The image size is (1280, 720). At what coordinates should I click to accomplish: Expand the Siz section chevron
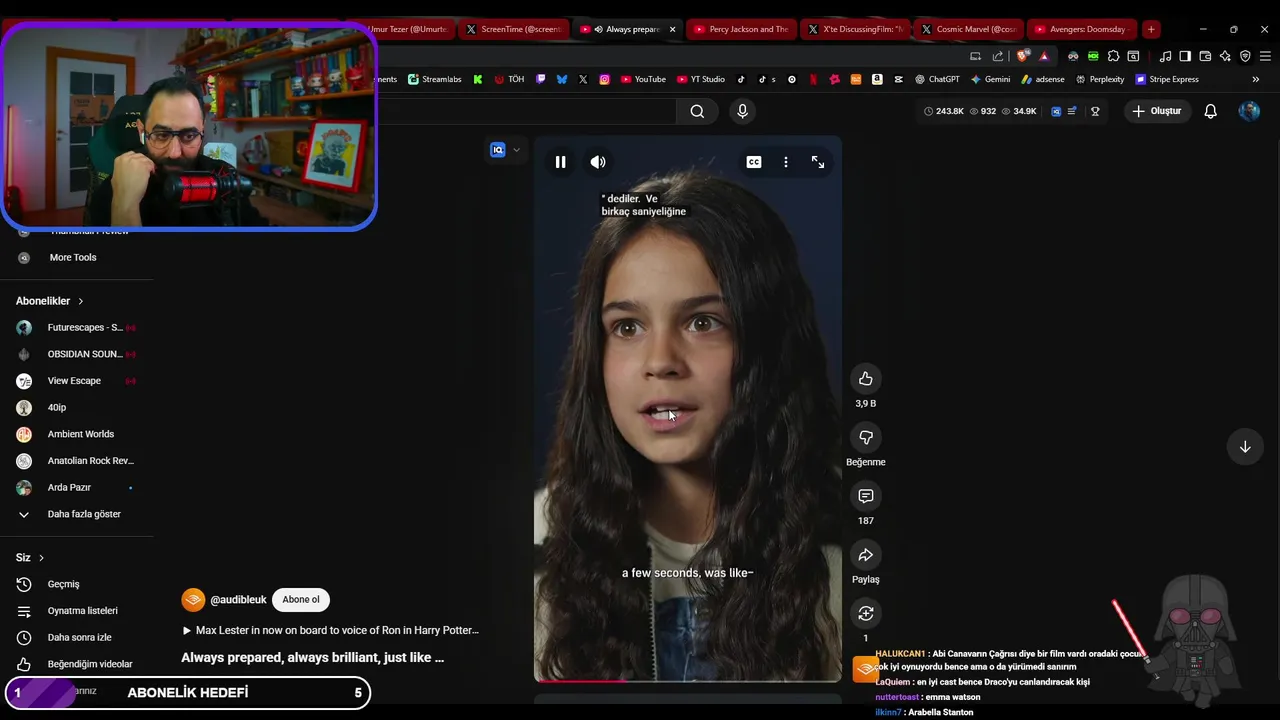tap(41, 557)
